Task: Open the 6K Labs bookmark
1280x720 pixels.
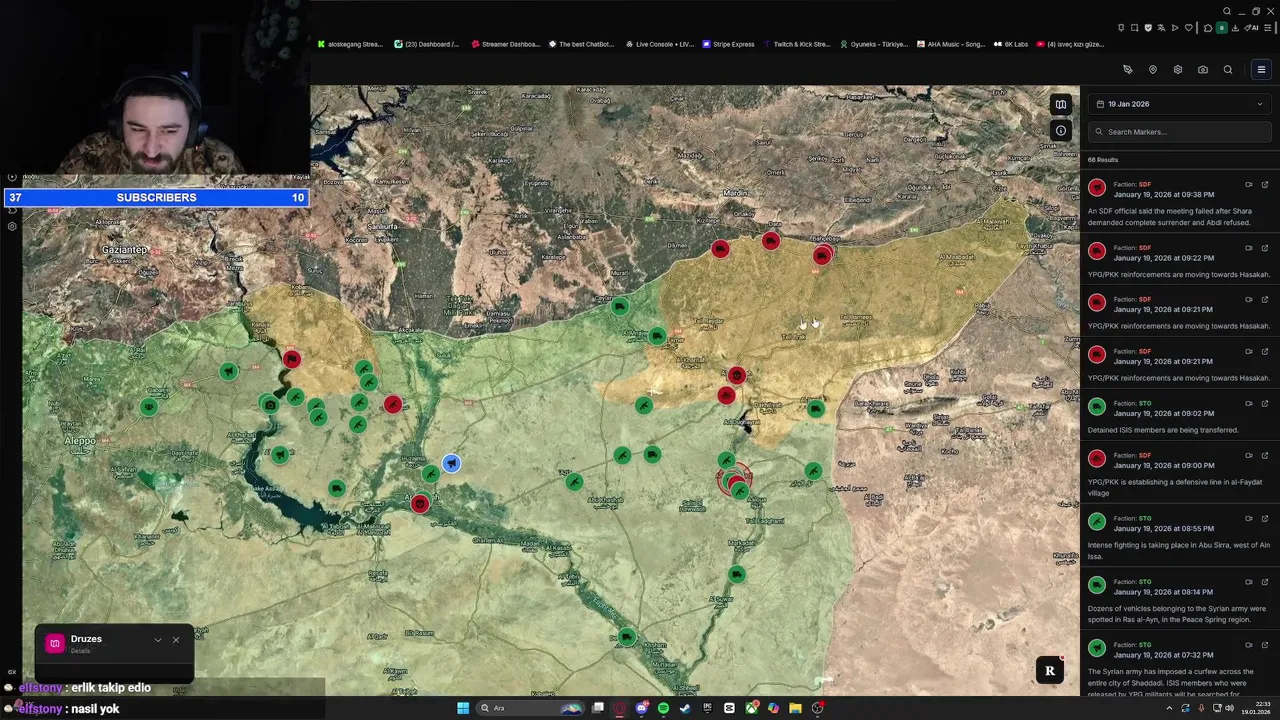Action: [1011, 44]
